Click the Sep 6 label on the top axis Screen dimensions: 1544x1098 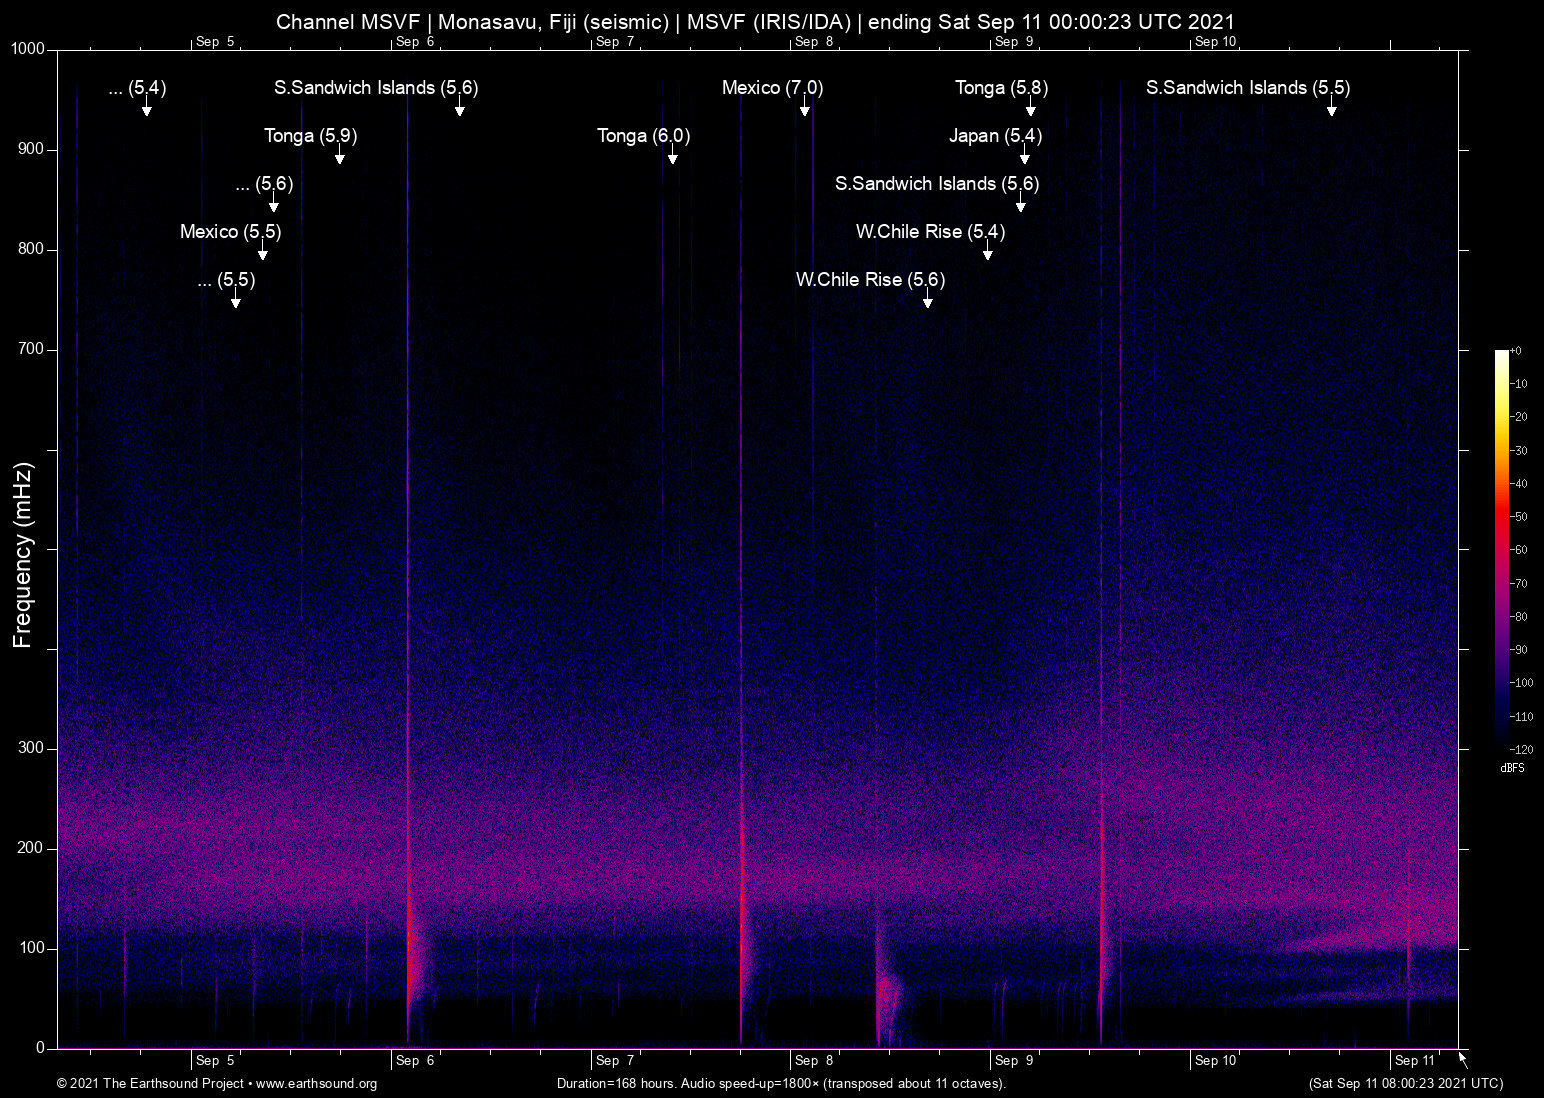coord(415,41)
